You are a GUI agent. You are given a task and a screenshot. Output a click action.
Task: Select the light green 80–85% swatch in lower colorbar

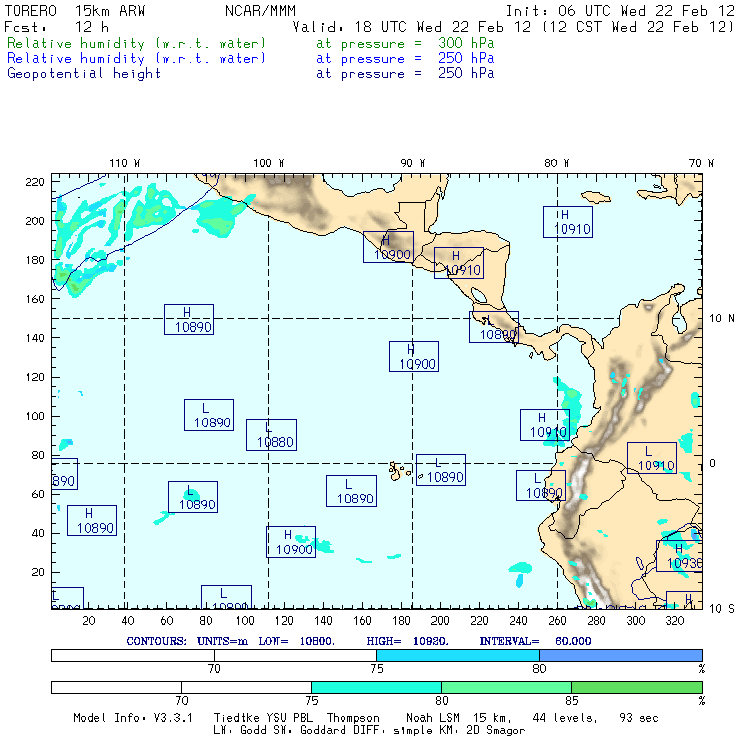[x=506, y=687]
